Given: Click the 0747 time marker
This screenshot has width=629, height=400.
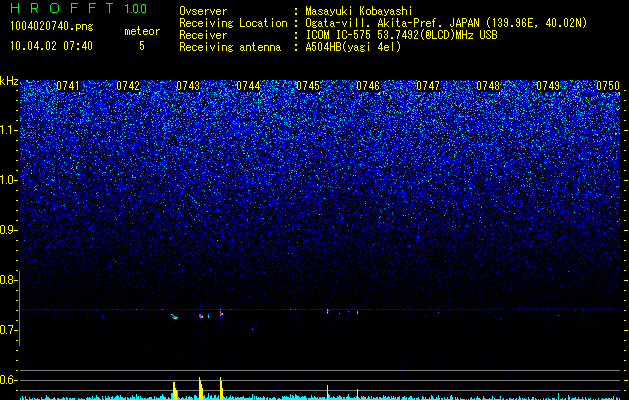Looking at the screenshot, I should (428, 86).
